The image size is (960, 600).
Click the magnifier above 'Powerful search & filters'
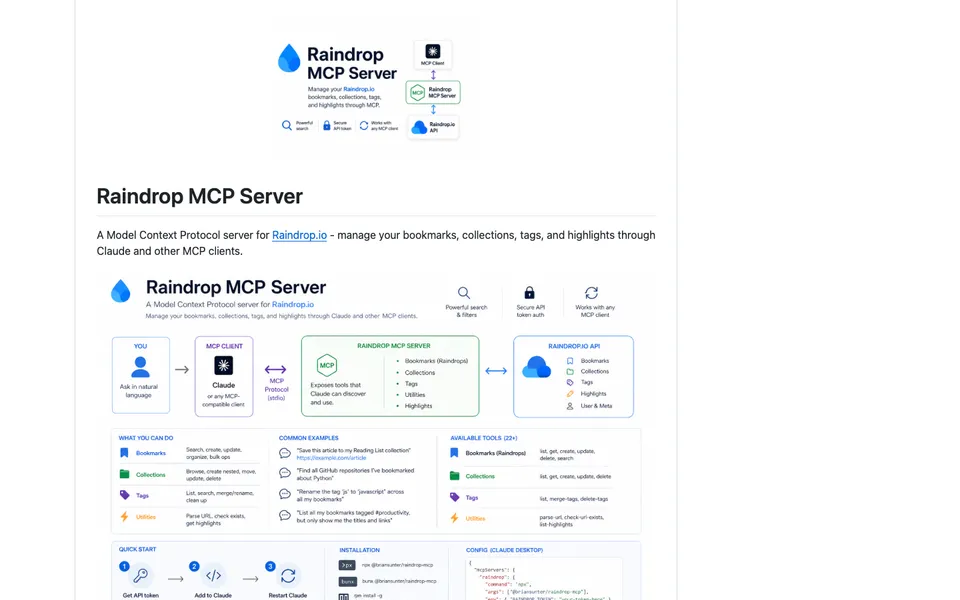click(464, 293)
